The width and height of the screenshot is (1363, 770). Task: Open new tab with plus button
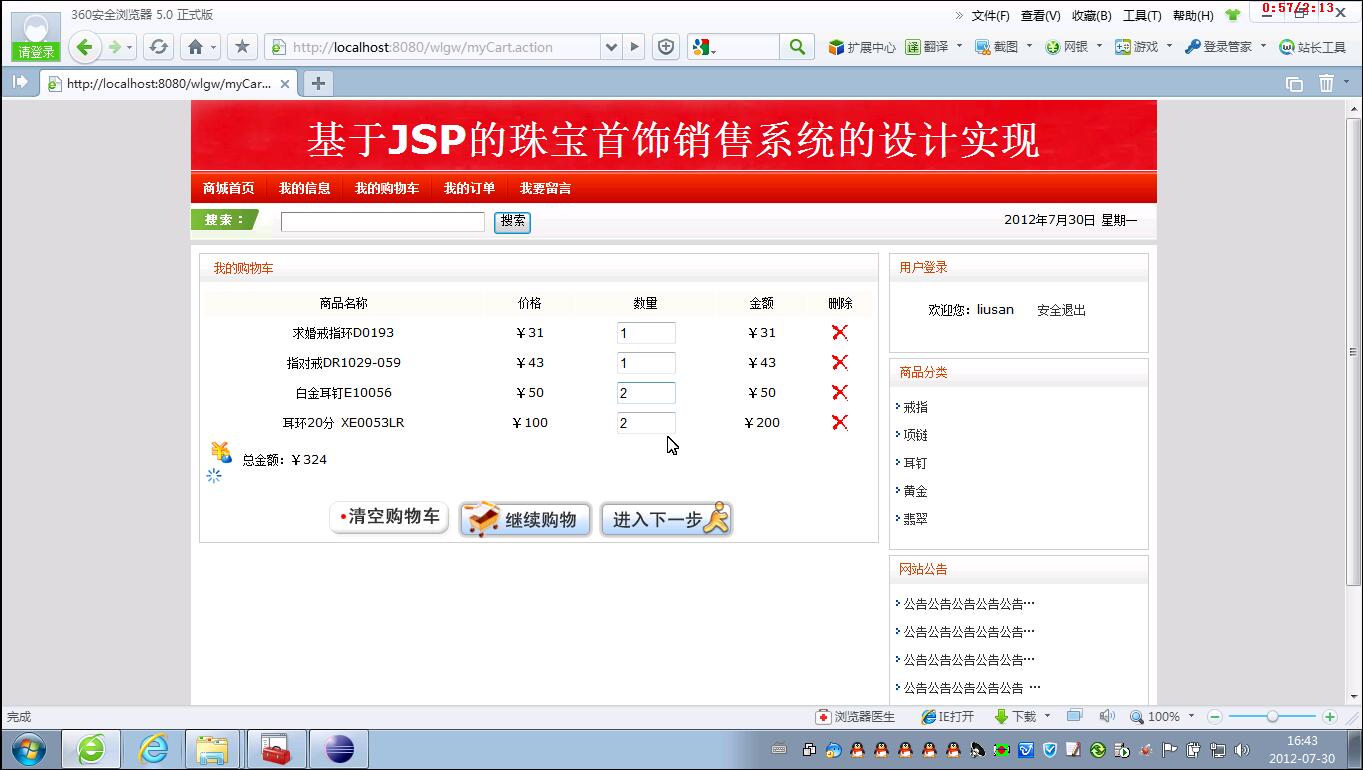point(318,84)
